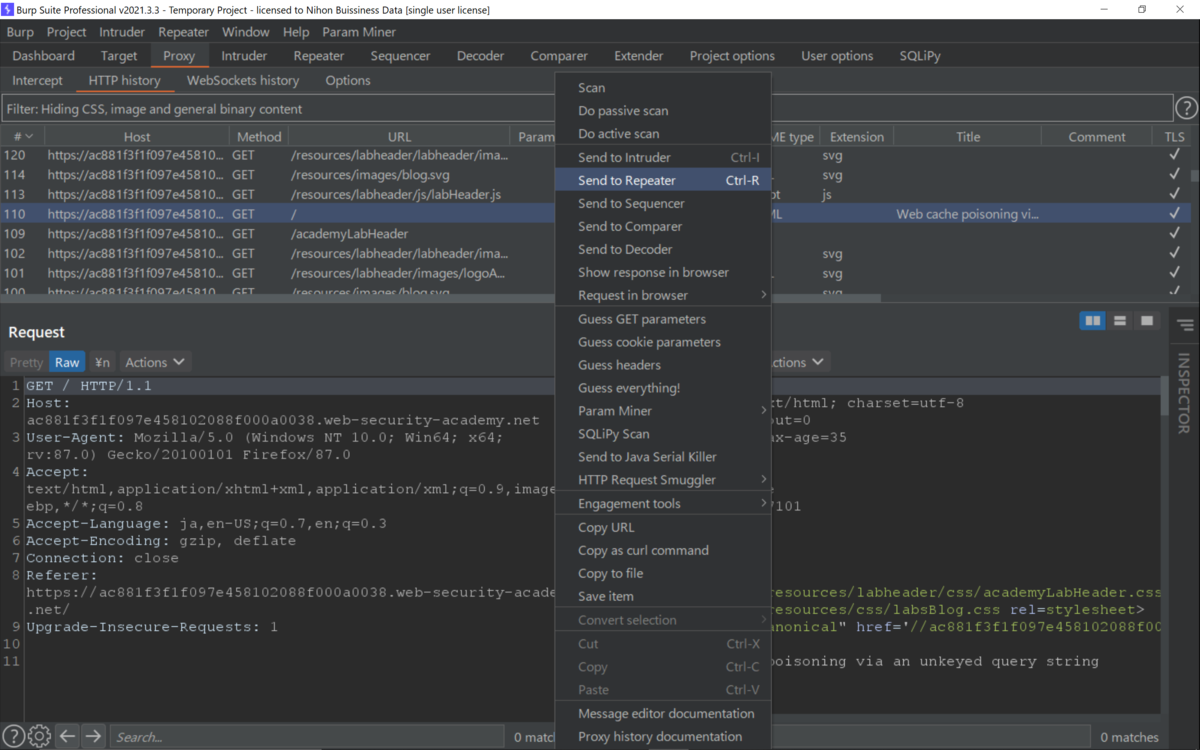
Task: Select Guess everything! entry
Action: (663, 388)
